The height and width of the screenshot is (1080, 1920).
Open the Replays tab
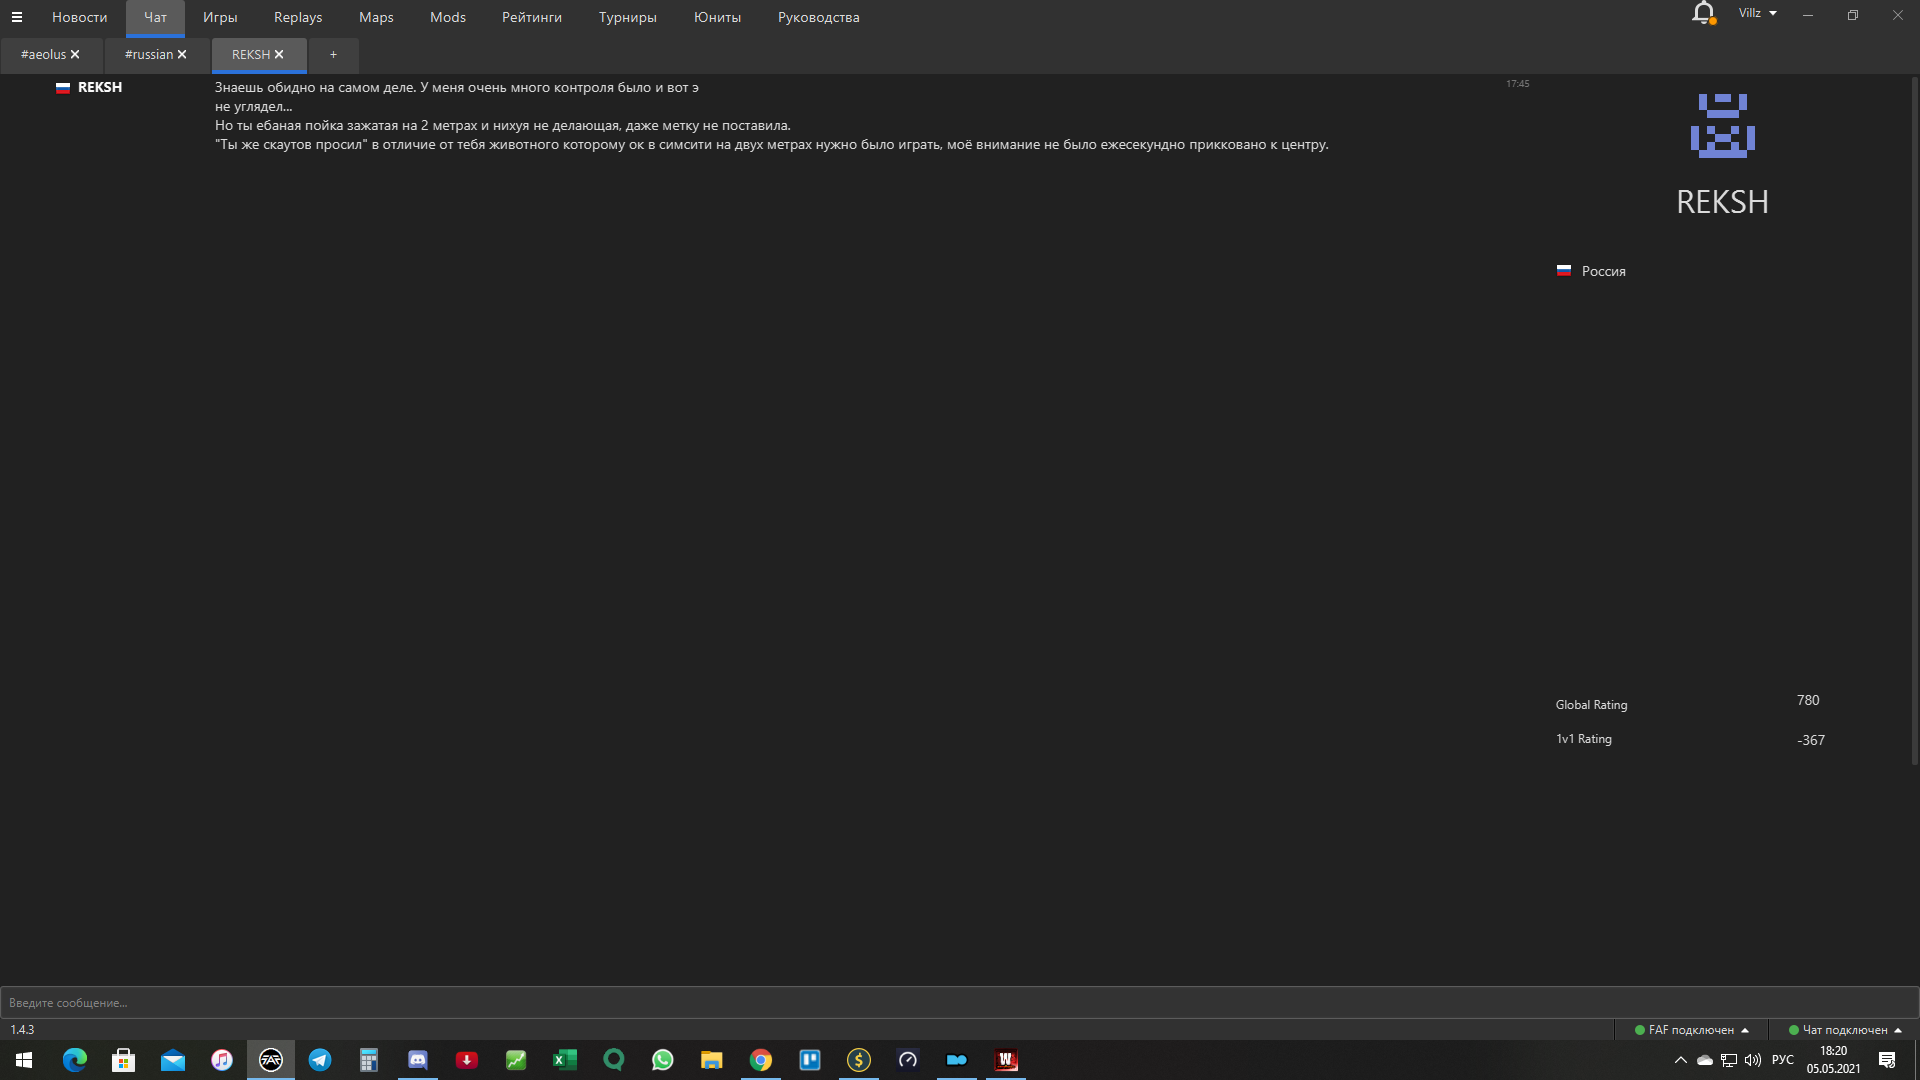click(x=298, y=17)
